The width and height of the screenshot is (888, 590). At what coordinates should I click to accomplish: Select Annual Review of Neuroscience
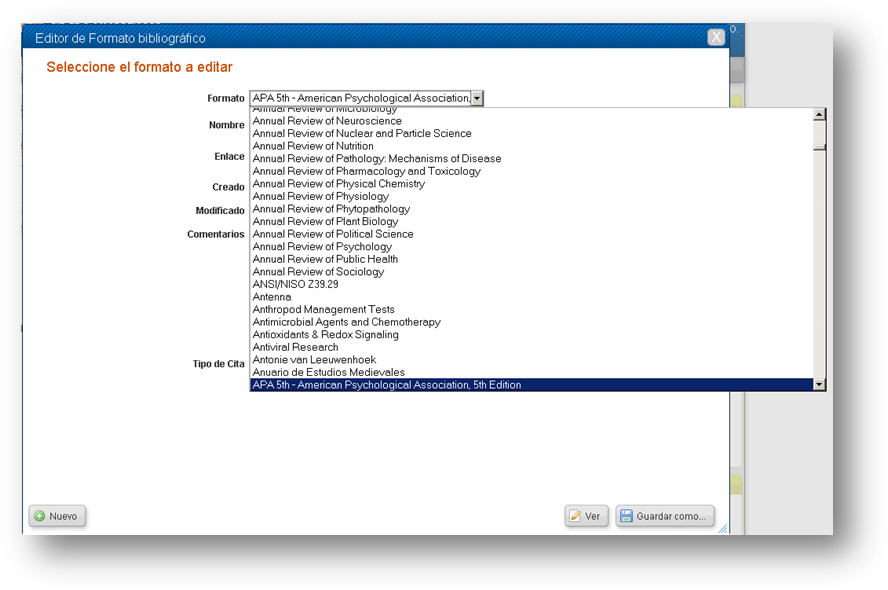pyautogui.click(x=532, y=121)
